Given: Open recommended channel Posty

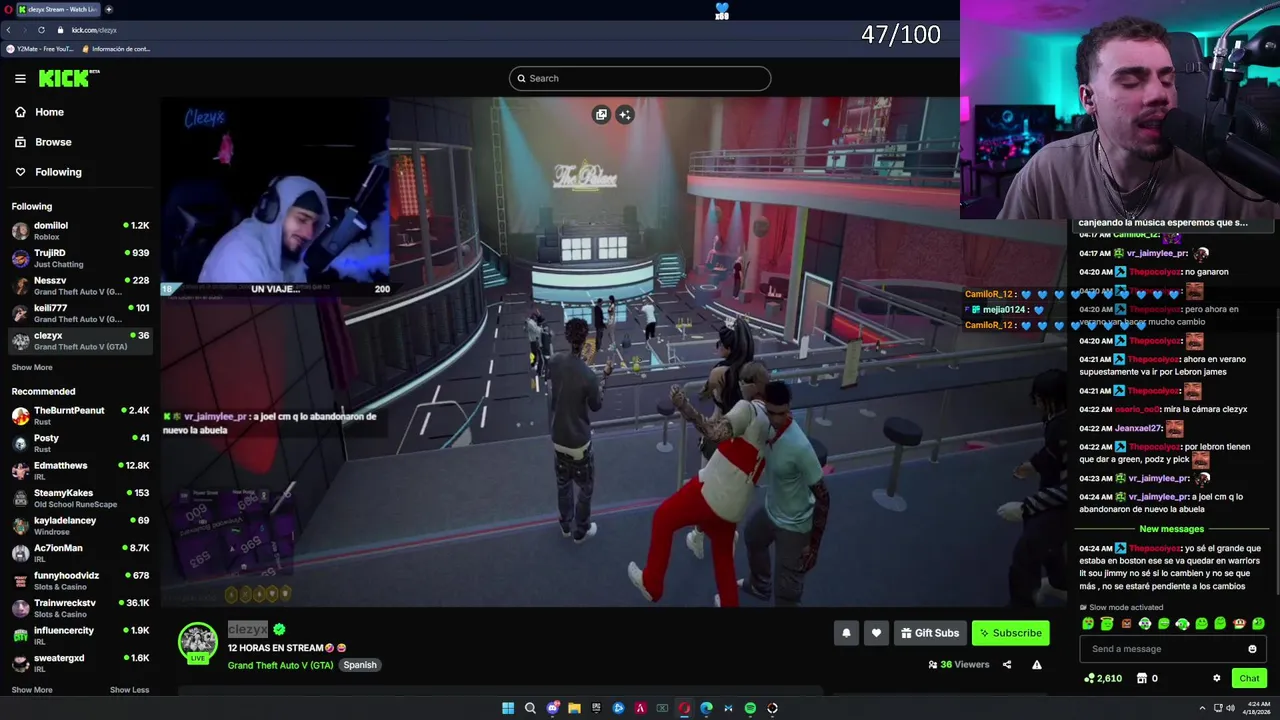Looking at the screenshot, I should [x=80, y=443].
